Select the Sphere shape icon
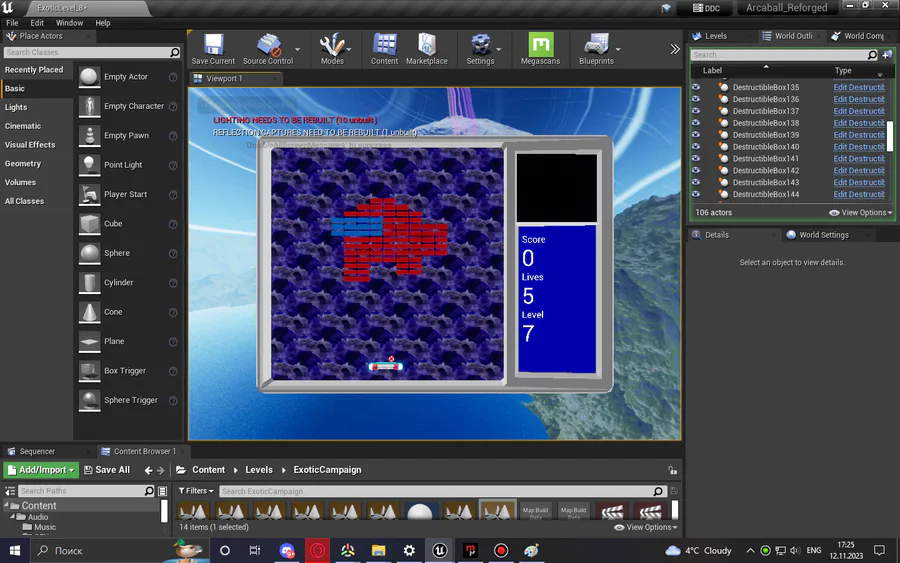Image resolution: width=900 pixels, height=563 pixels. [x=89, y=253]
